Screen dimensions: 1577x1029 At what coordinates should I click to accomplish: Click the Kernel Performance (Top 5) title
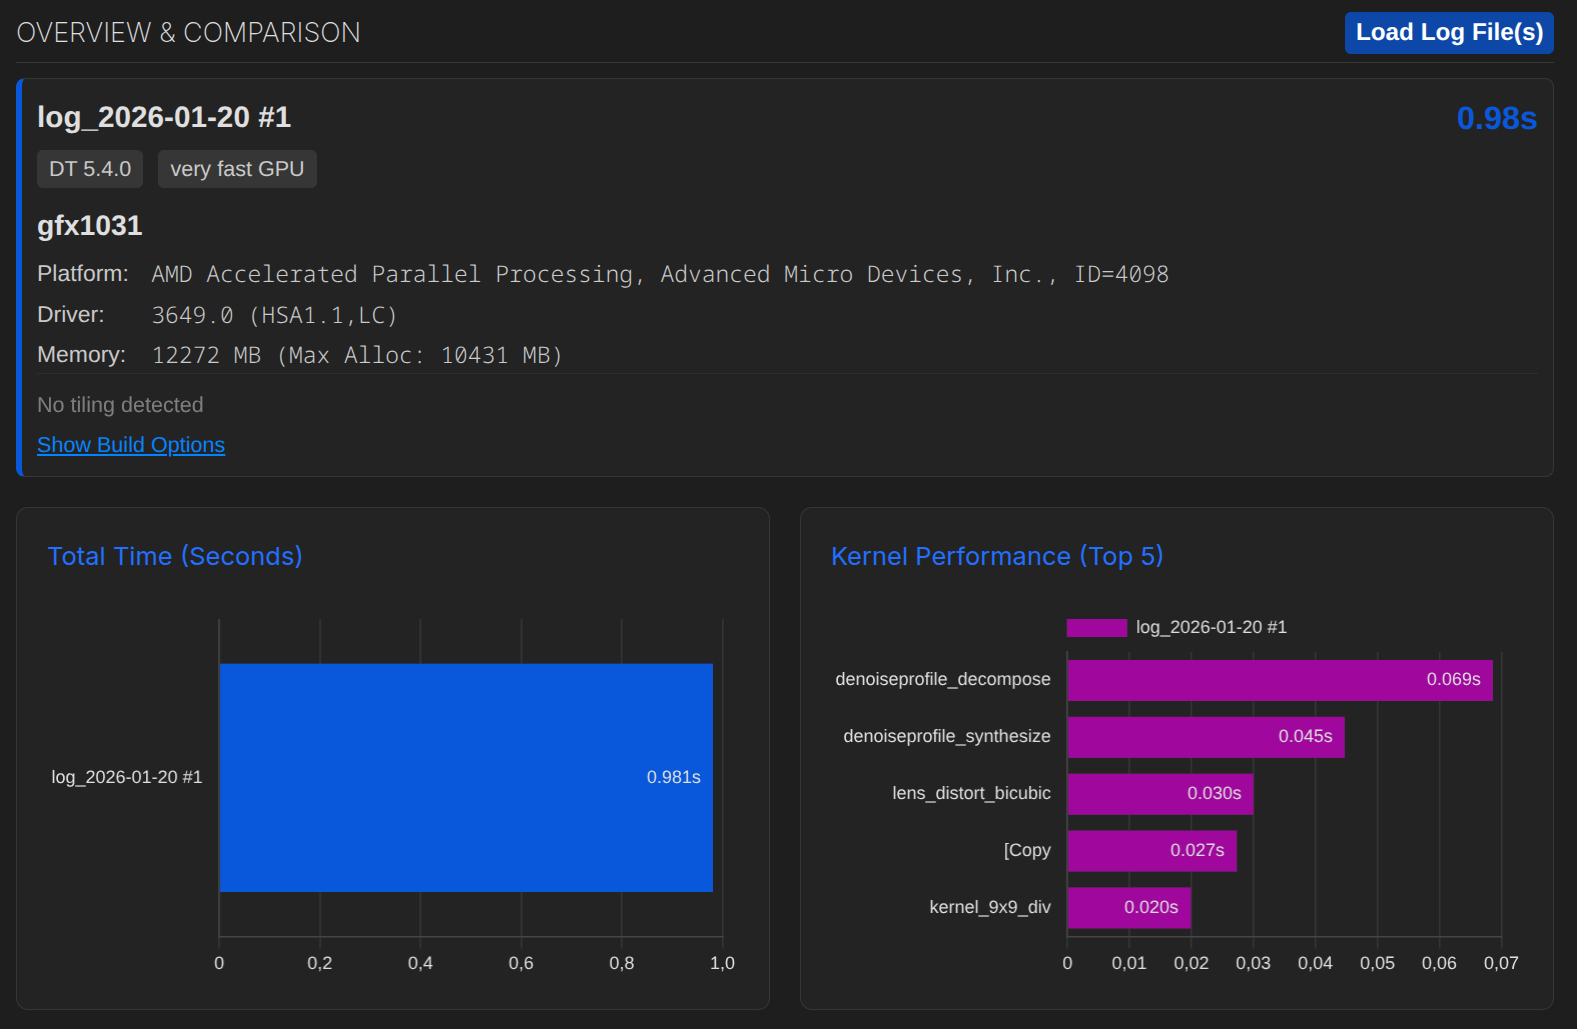point(997,556)
